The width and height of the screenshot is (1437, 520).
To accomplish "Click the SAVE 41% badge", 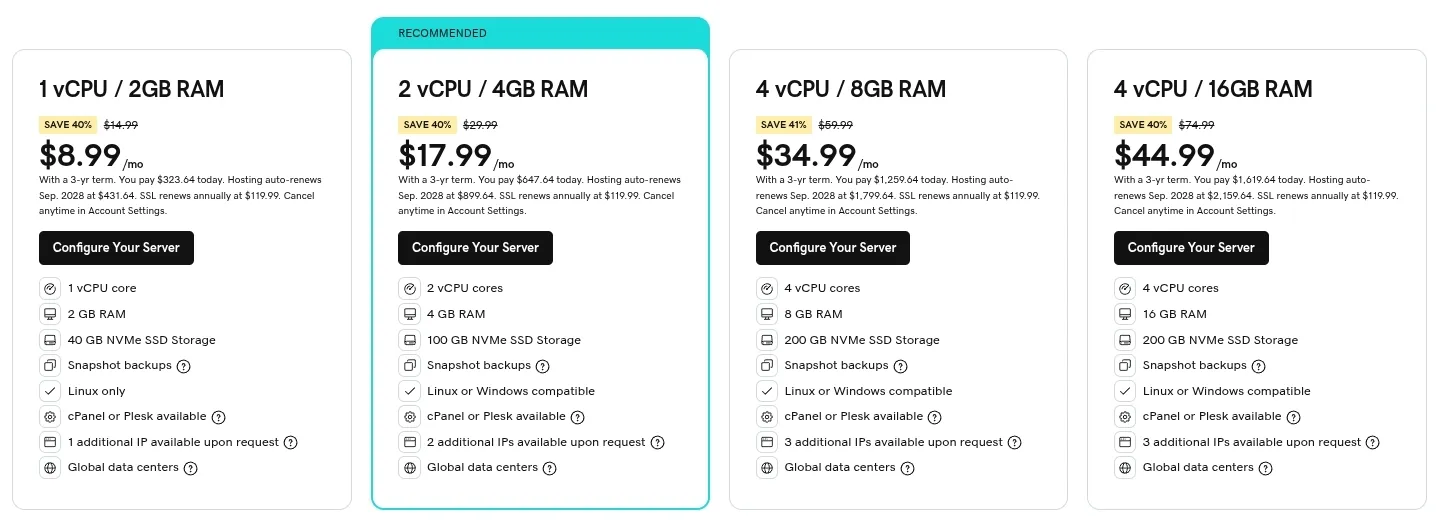I will pos(784,125).
